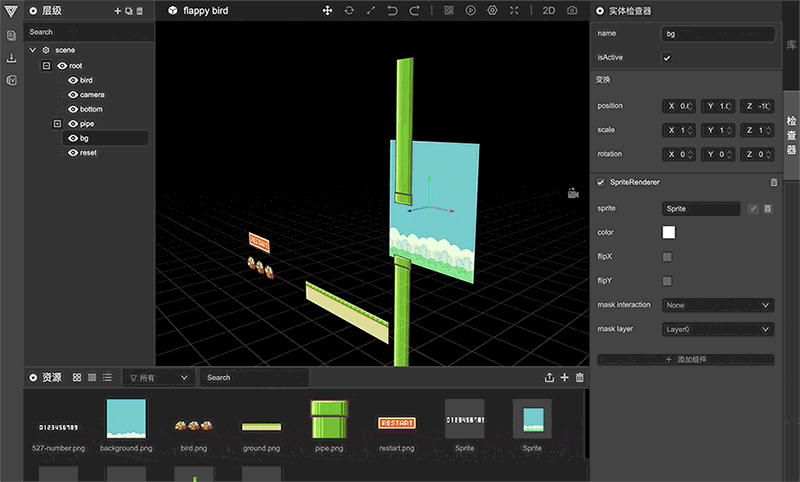Viewport: 800px width, 482px height.
Task: Select the rotate tool in the toolbar
Action: click(349, 11)
